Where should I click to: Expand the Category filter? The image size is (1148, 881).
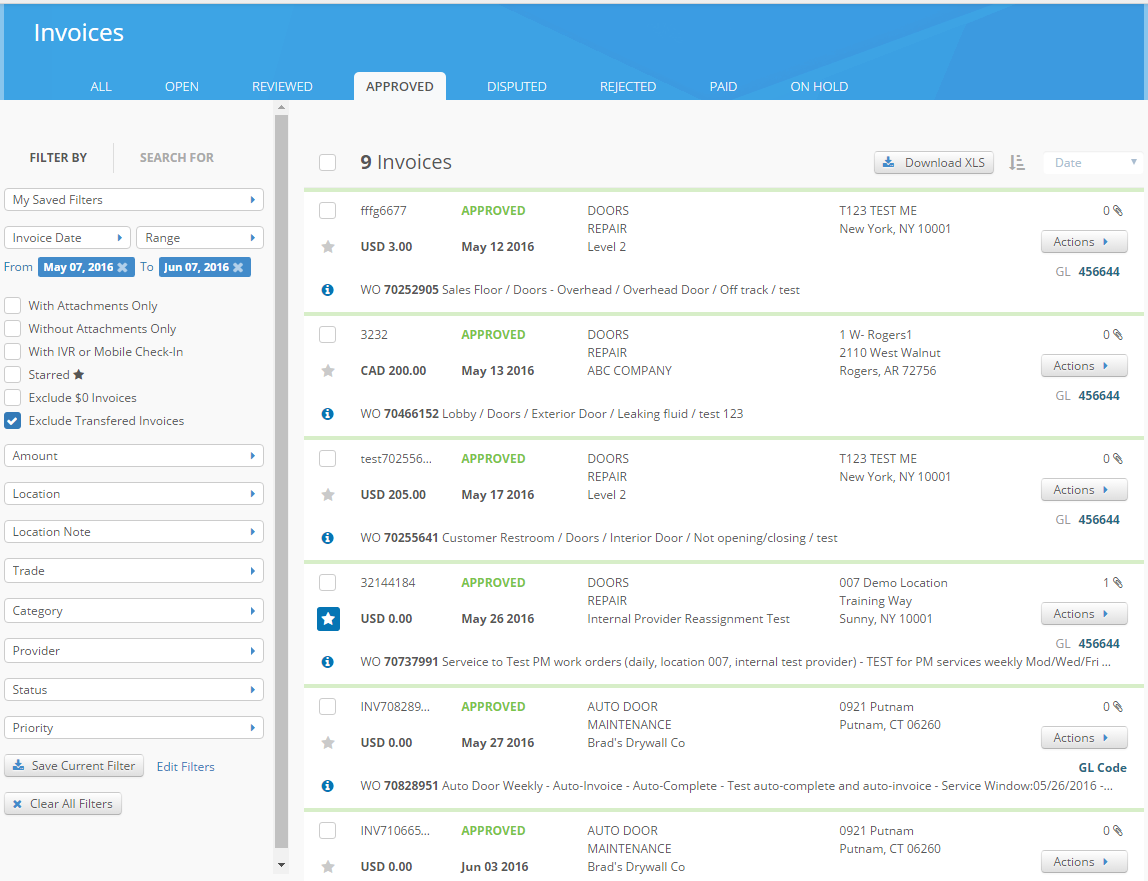point(134,611)
